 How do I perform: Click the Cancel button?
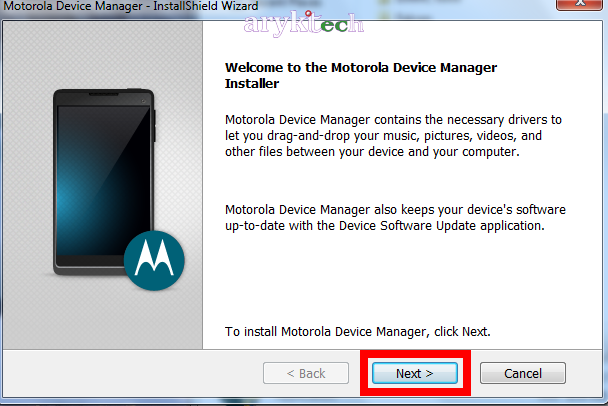point(523,373)
